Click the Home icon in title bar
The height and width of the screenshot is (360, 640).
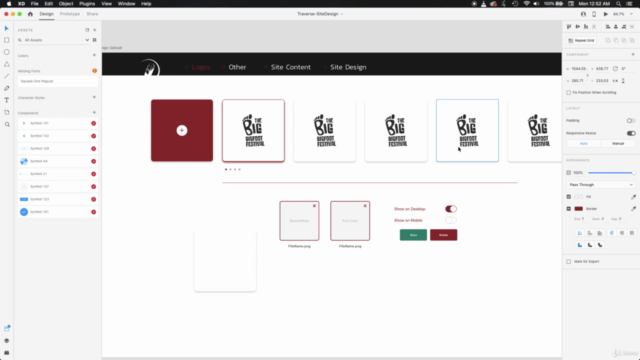[30, 14]
